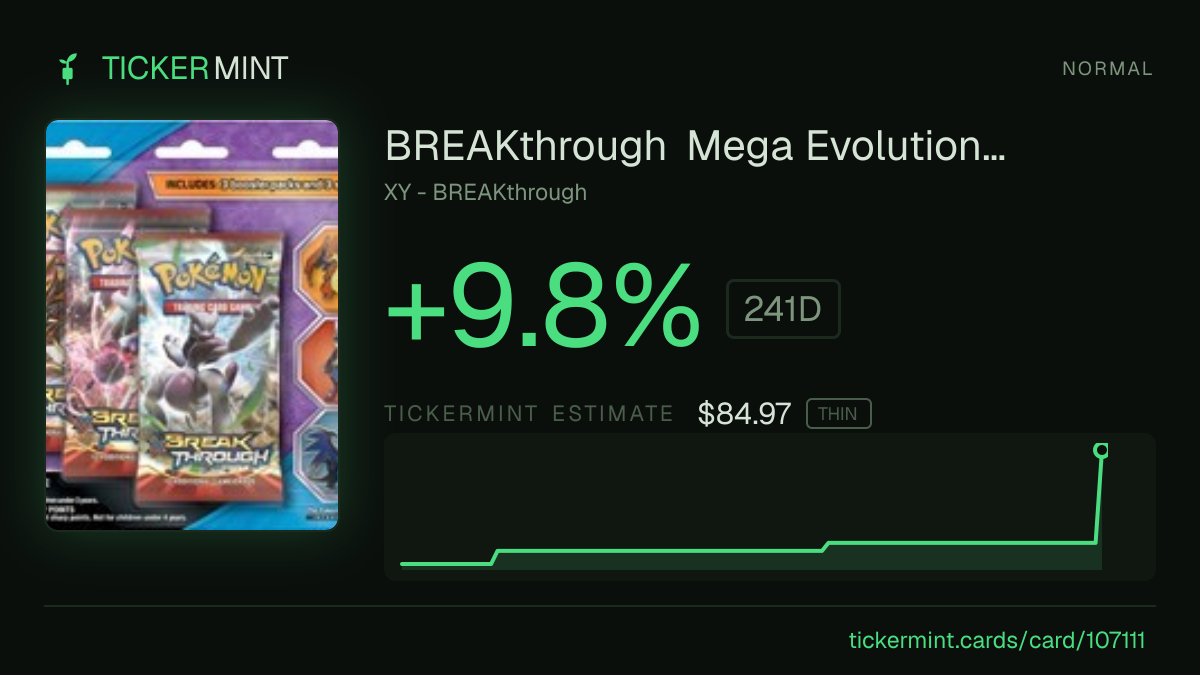Screen dimensions: 1200x675
Task: Select the 241D time range badge
Action: point(783,309)
